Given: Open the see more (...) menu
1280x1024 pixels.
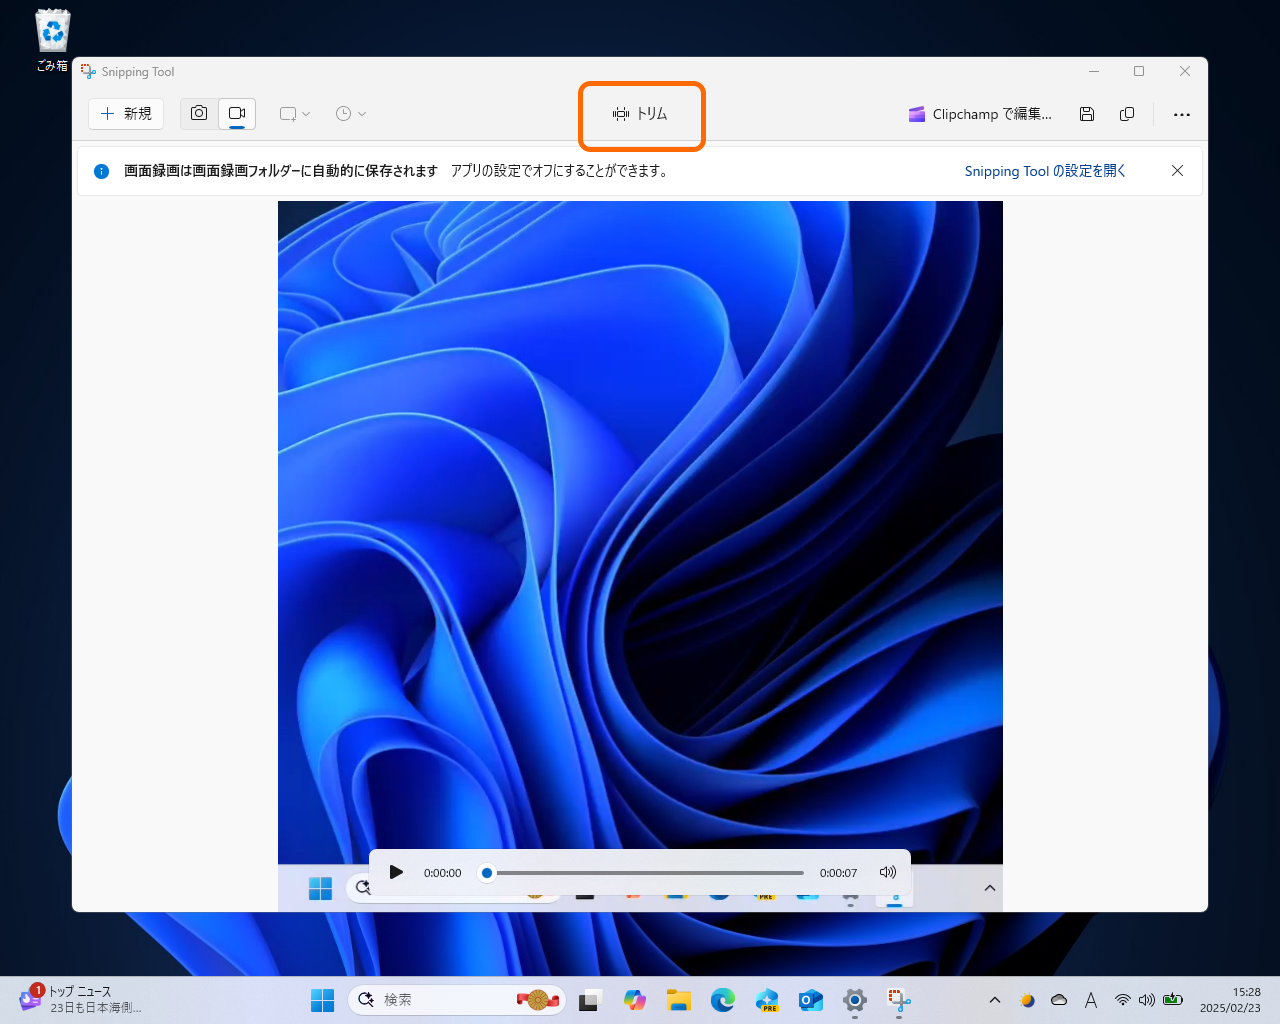Looking at the screenshot, I should pyautogui.click(x=1182, y=114).
